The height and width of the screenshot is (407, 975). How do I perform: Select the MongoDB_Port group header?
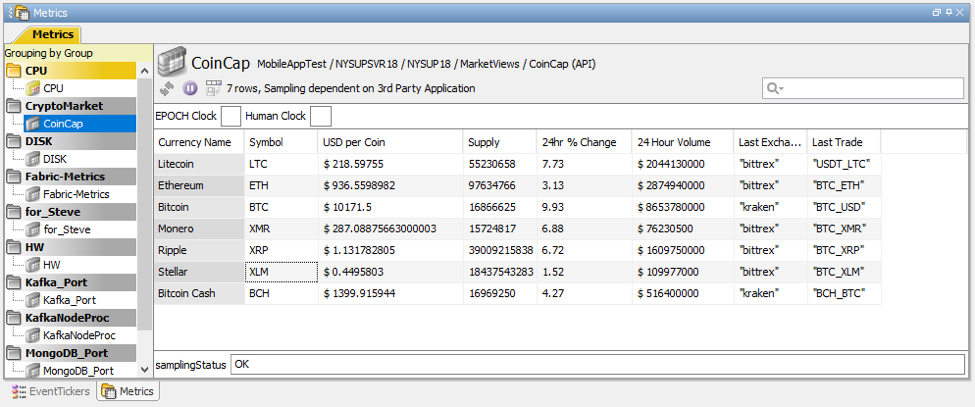(70, 353)
